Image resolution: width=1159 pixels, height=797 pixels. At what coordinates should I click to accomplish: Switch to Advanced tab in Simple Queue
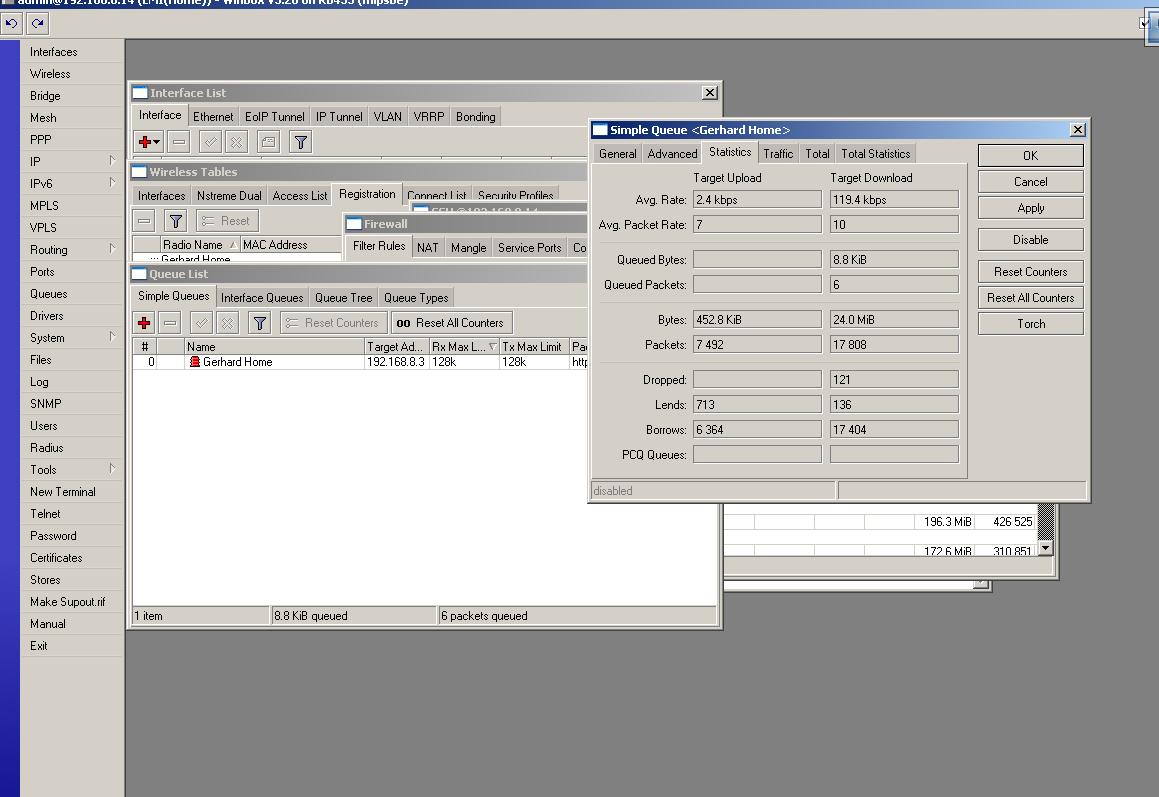[672, 154]
